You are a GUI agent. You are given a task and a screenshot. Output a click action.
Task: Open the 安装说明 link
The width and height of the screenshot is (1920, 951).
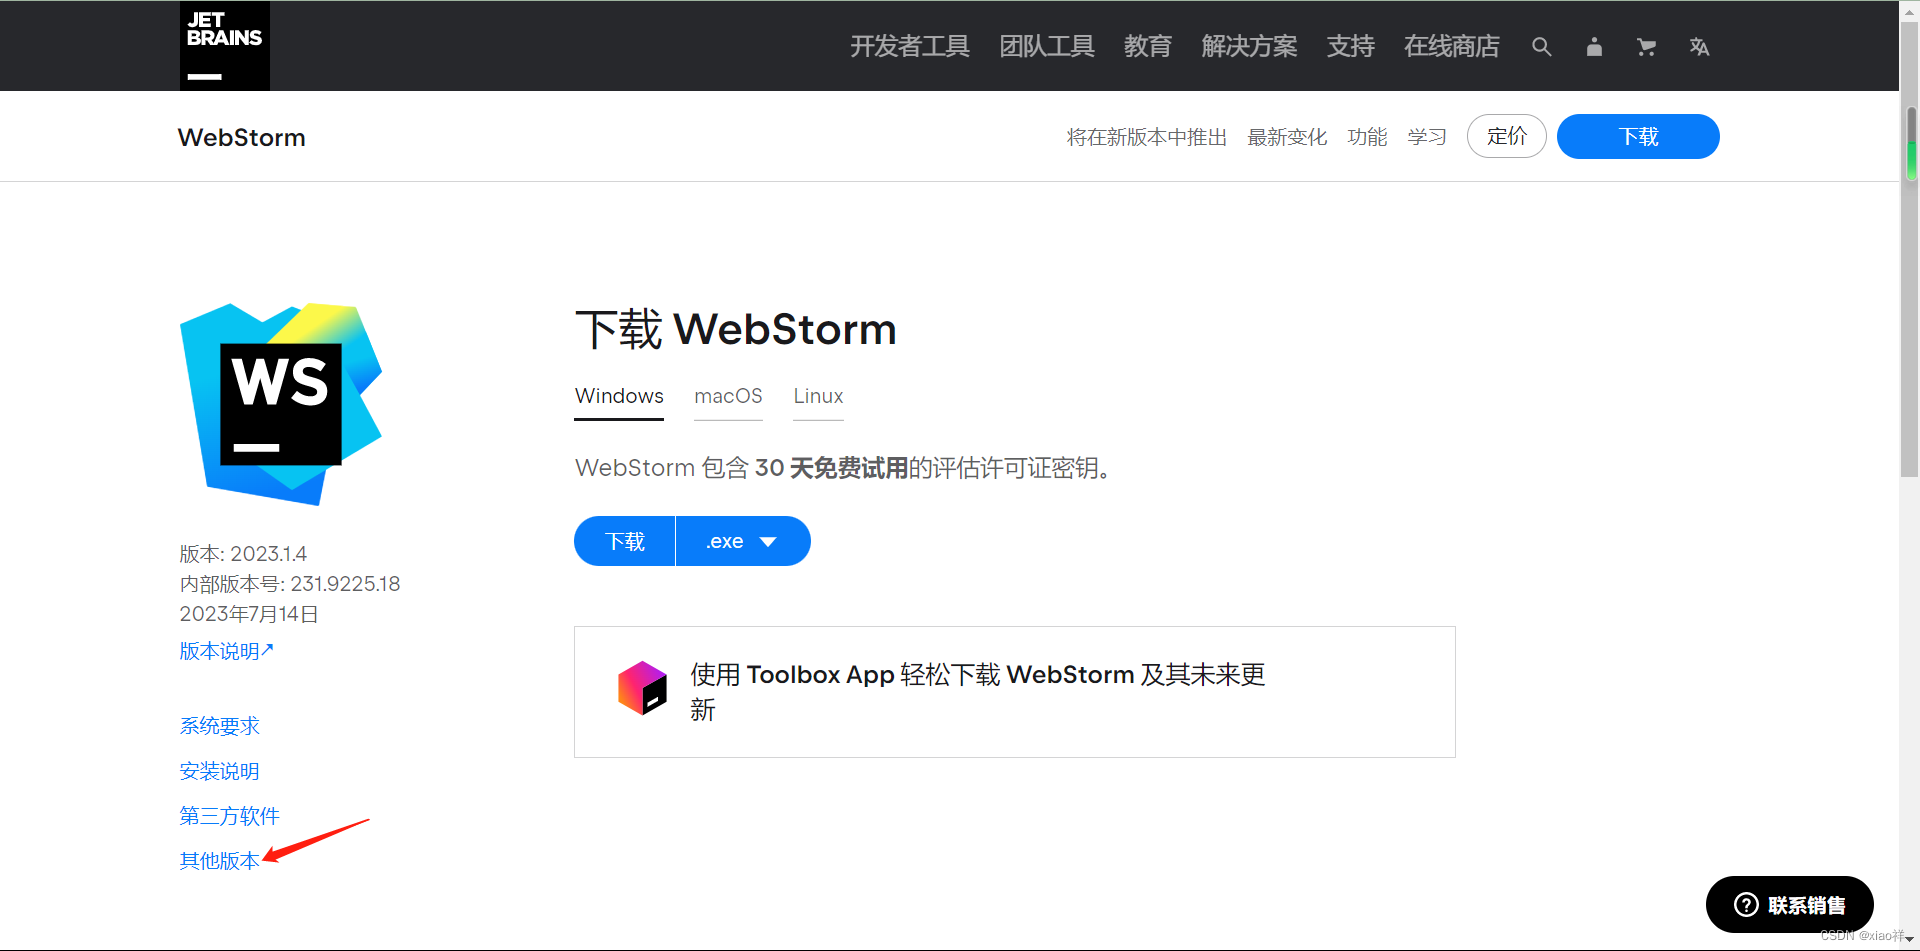[x=219, y=771]
